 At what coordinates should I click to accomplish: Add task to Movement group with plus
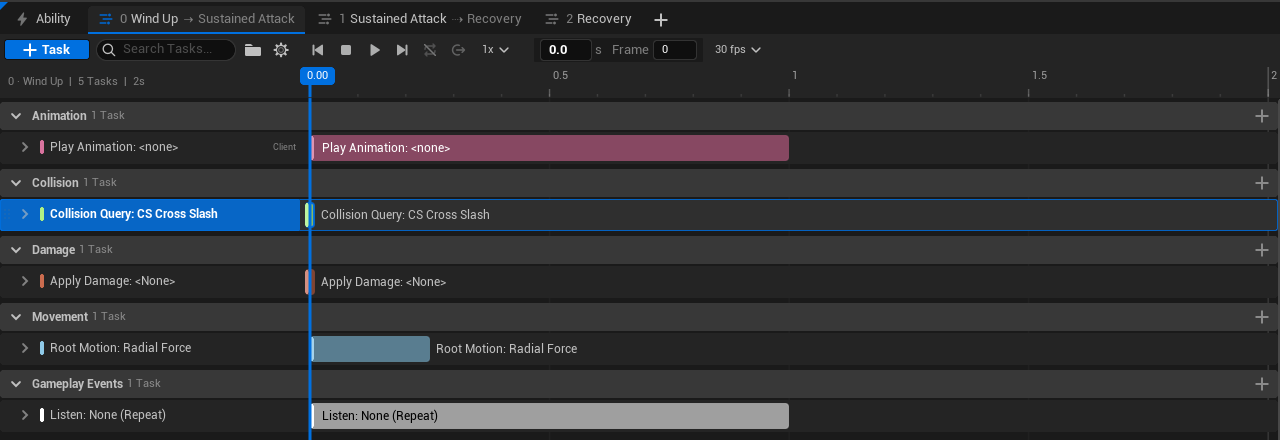click(1261, 317)
